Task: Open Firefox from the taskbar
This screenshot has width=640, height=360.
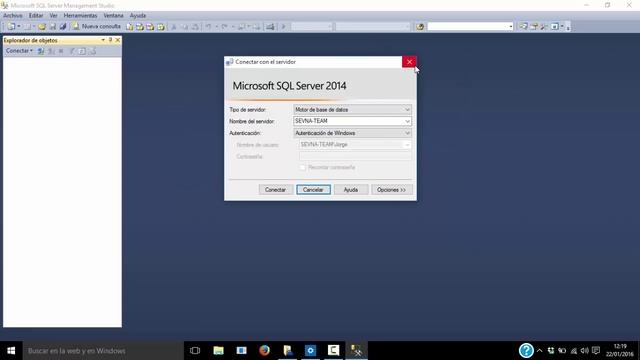Action: pos(264,351)
